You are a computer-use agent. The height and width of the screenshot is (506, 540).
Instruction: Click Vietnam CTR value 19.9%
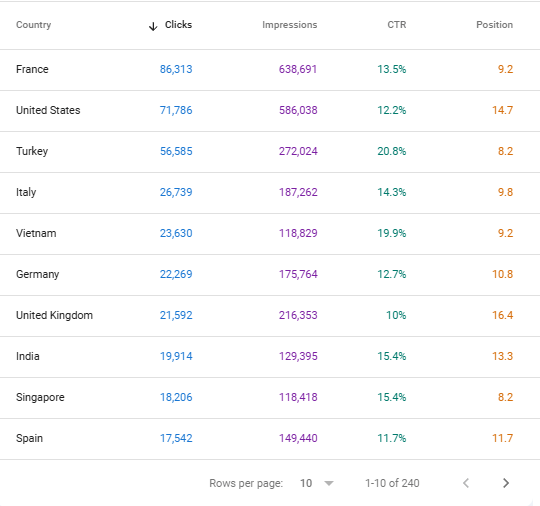tap(392, 233)
